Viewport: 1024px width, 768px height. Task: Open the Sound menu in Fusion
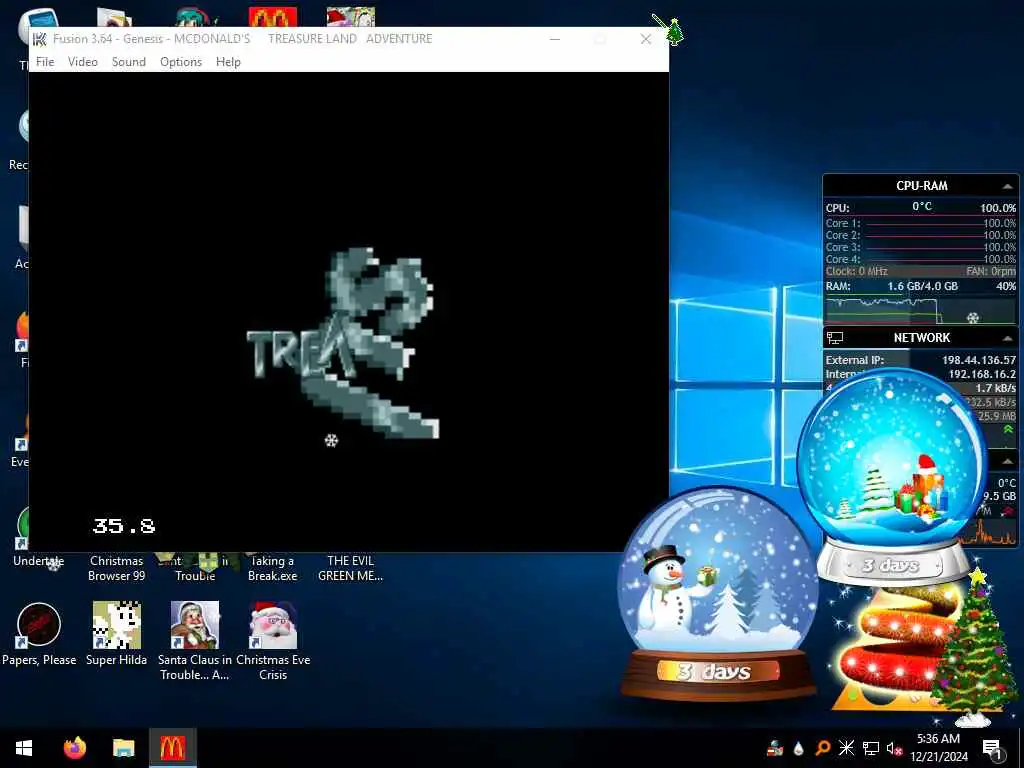(x=129, y=61)
